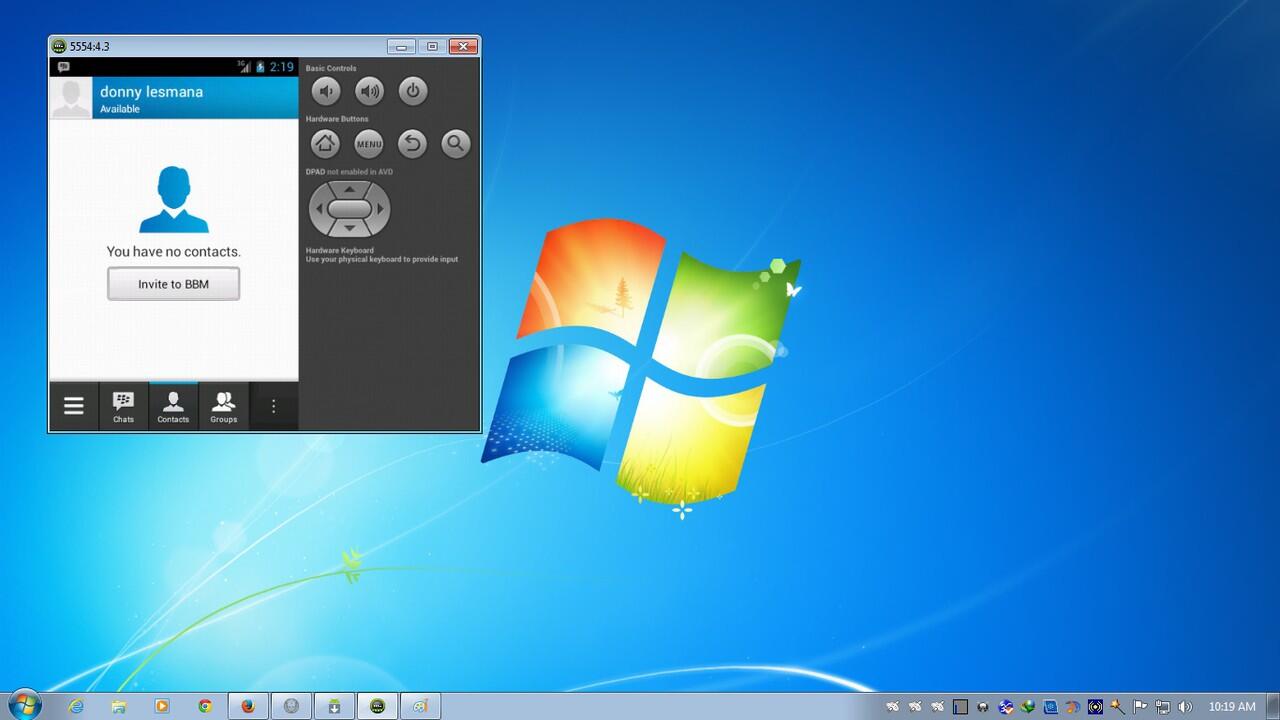
Task: Maximize the 5554:4.3 emulator window
Action: tap(432, 46)
